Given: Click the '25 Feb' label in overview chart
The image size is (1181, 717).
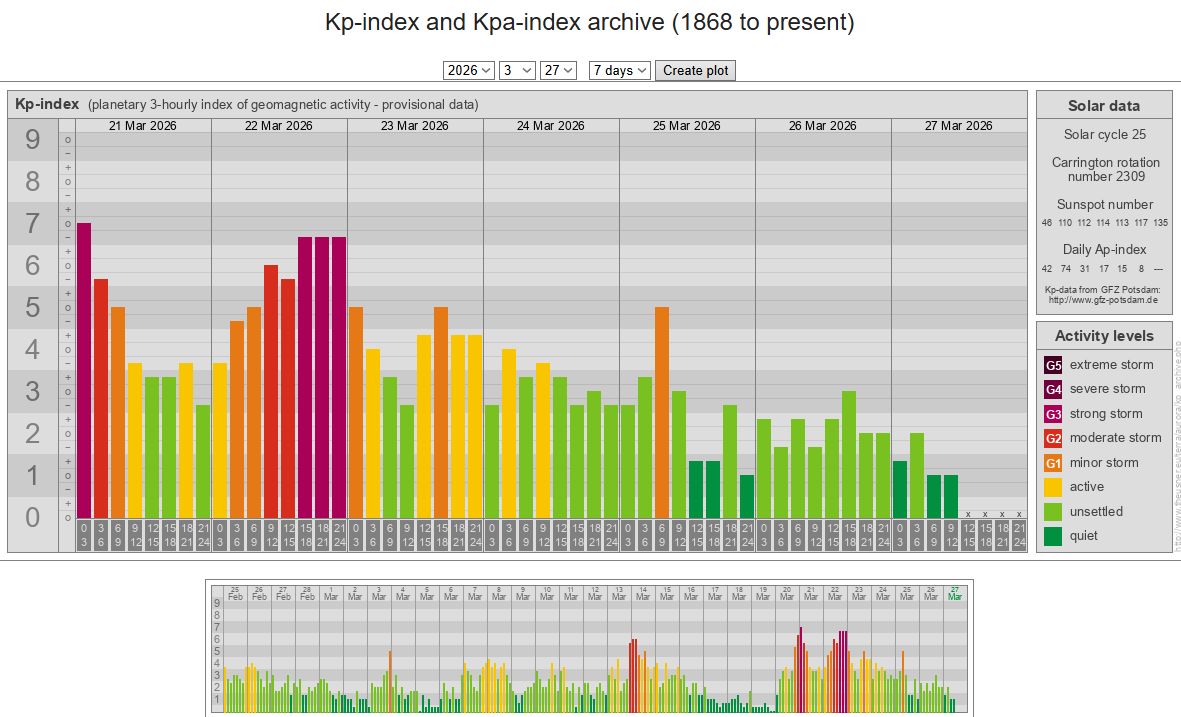Looking at the screenshot, I should (x=235, y=593).
